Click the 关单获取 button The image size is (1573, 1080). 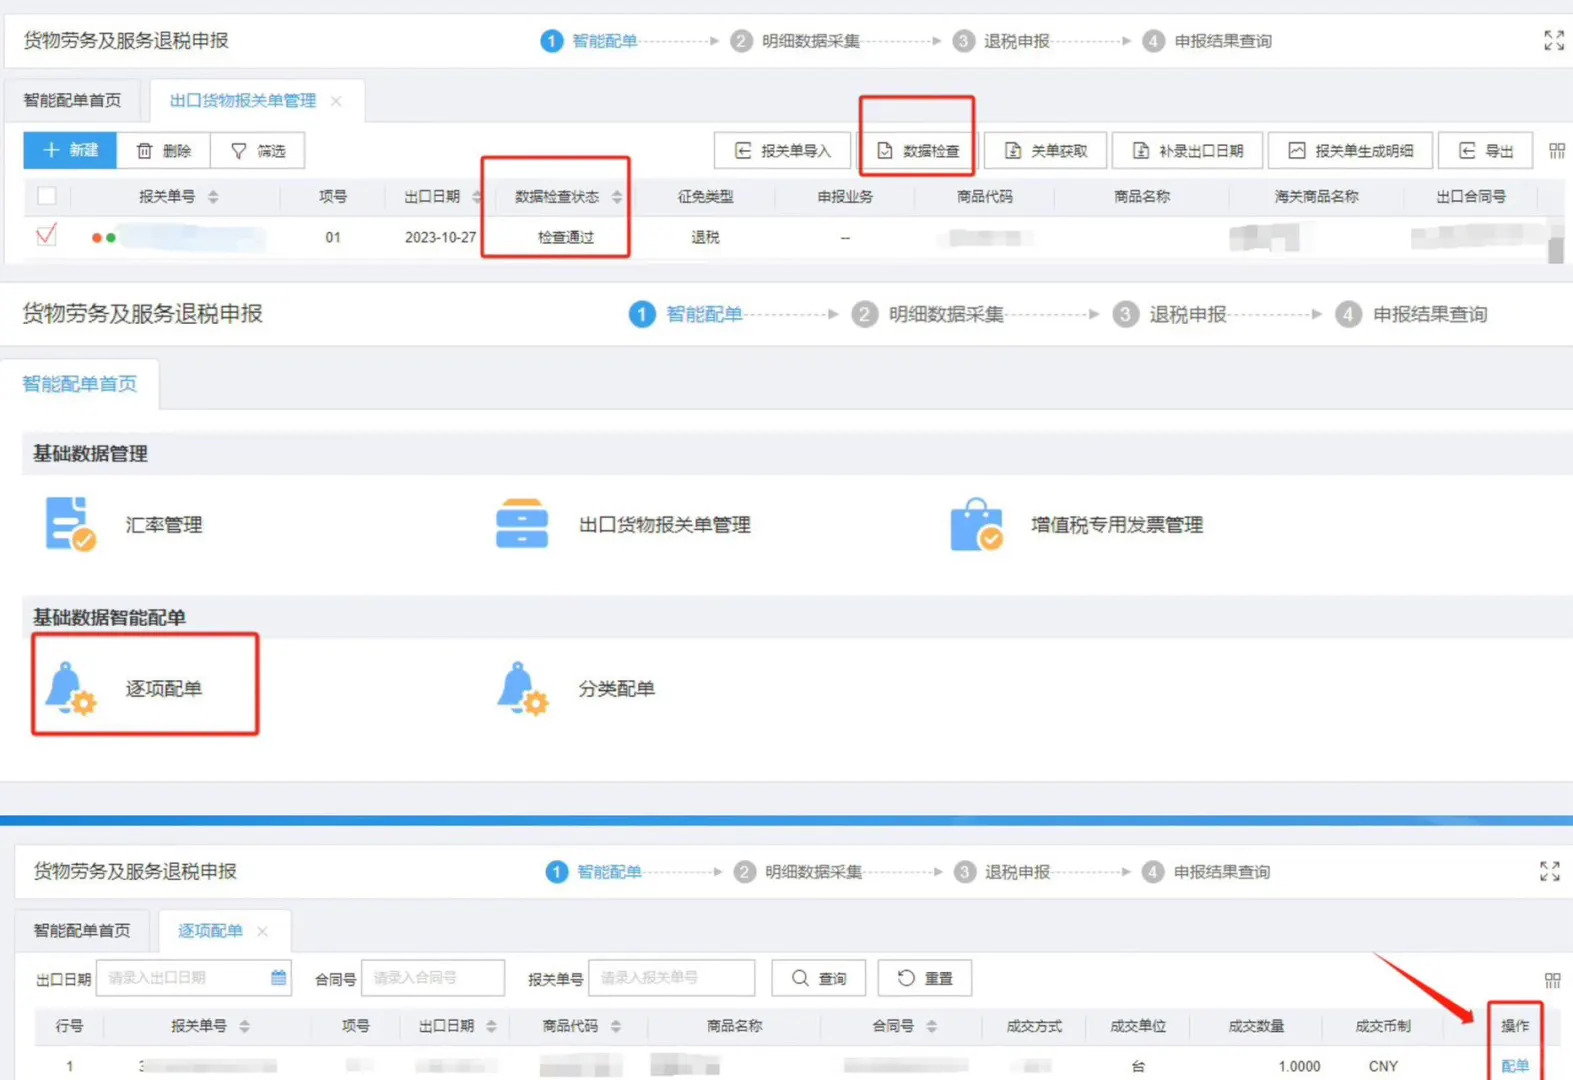[1045, 150]
